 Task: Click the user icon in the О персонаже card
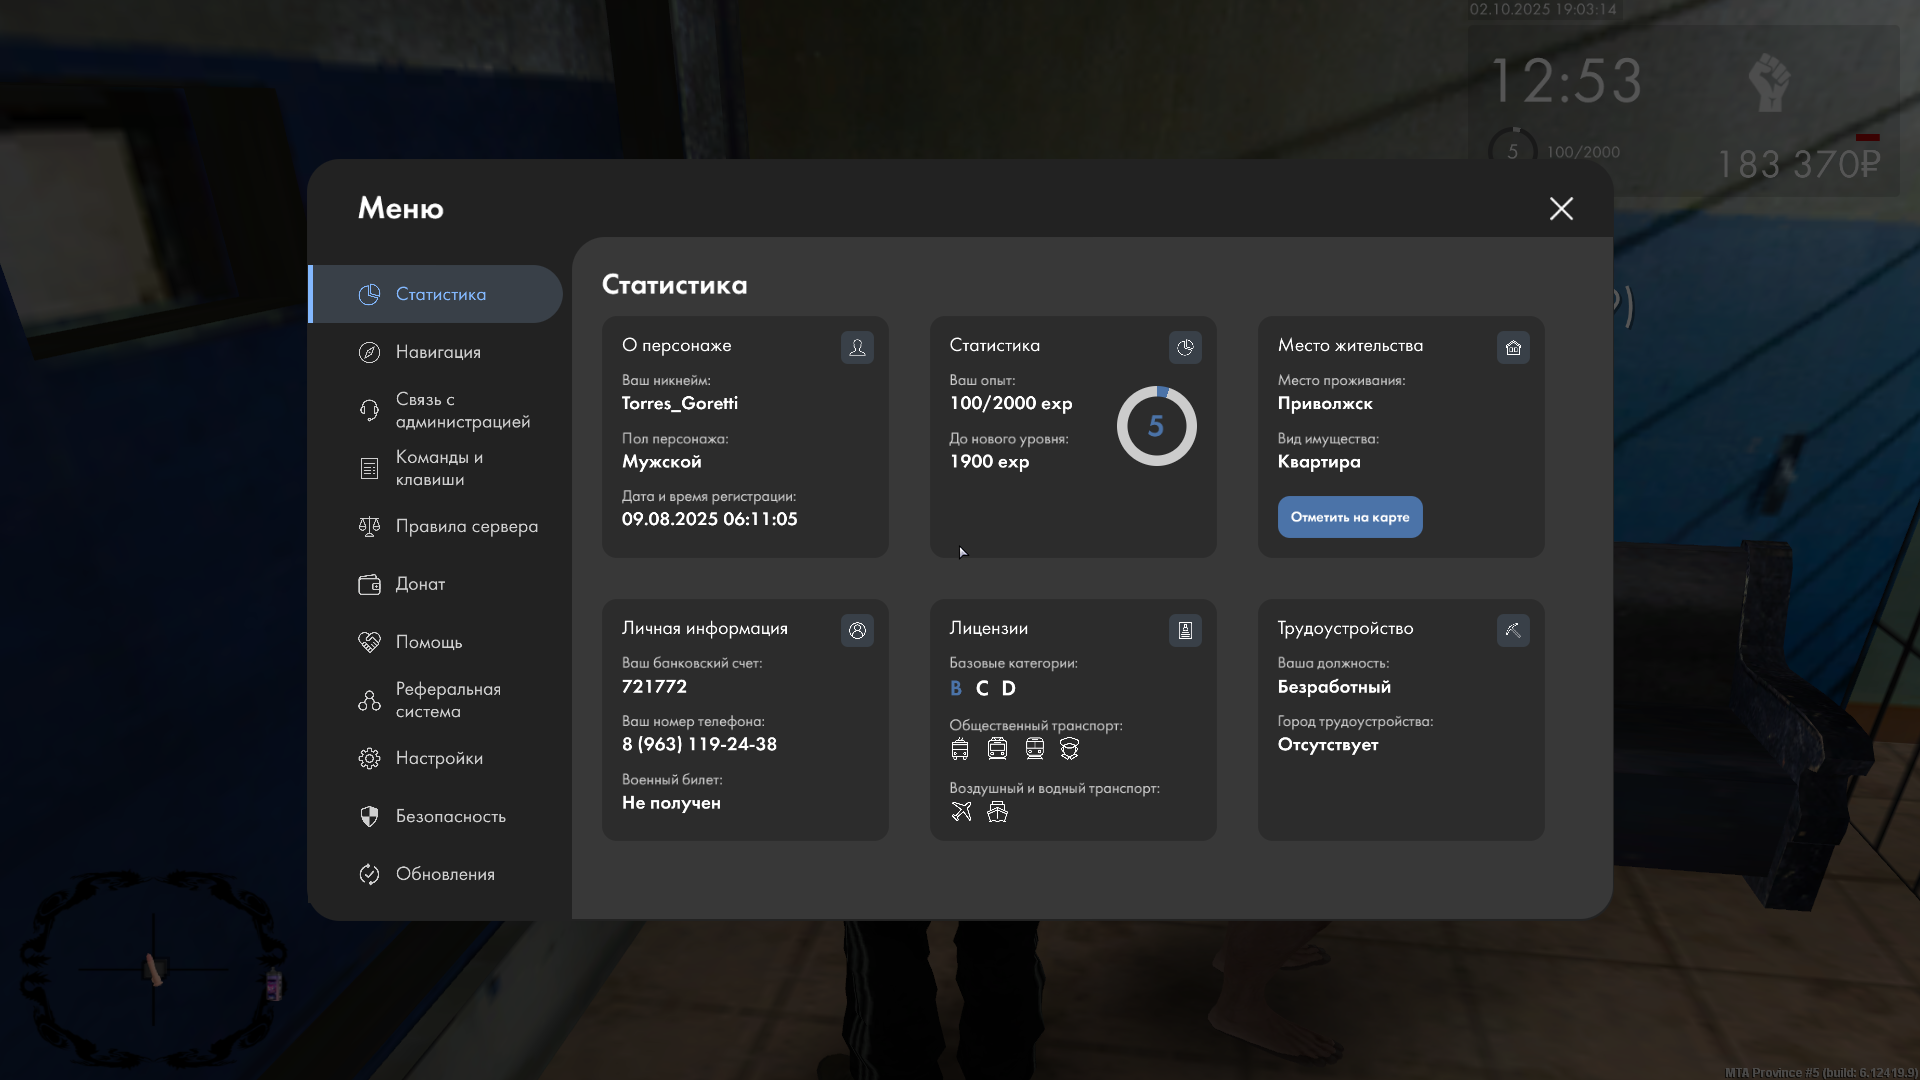[x=857, y=347]
